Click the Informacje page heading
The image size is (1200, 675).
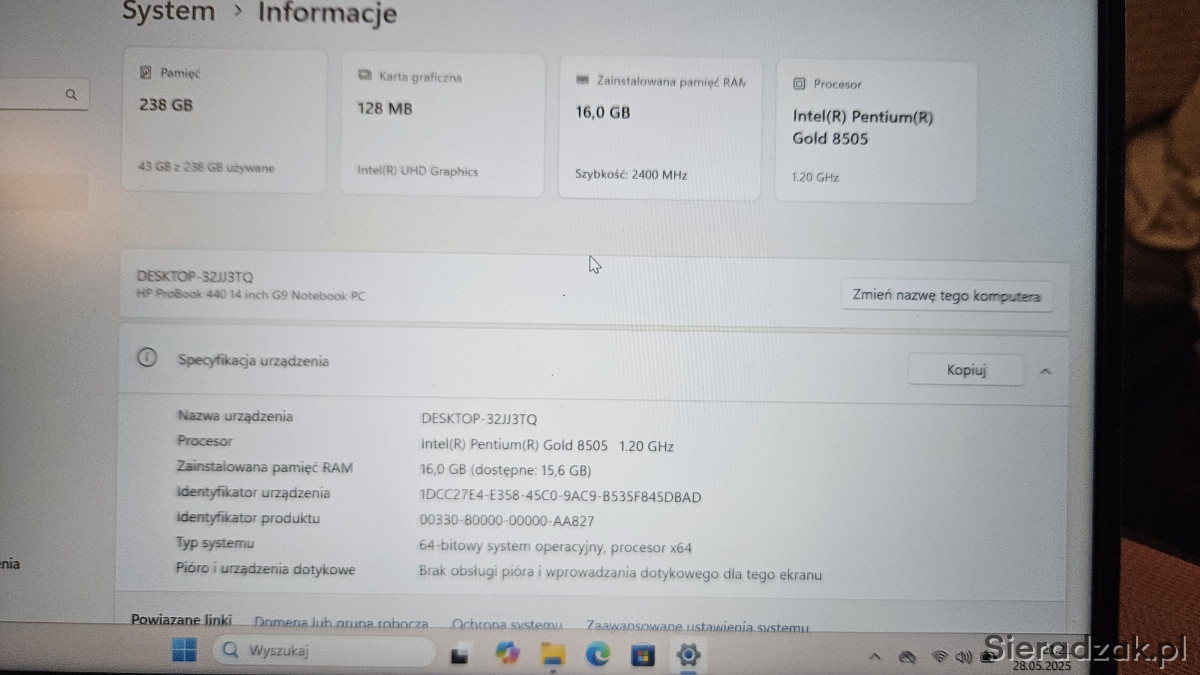(x=327, y=13)
